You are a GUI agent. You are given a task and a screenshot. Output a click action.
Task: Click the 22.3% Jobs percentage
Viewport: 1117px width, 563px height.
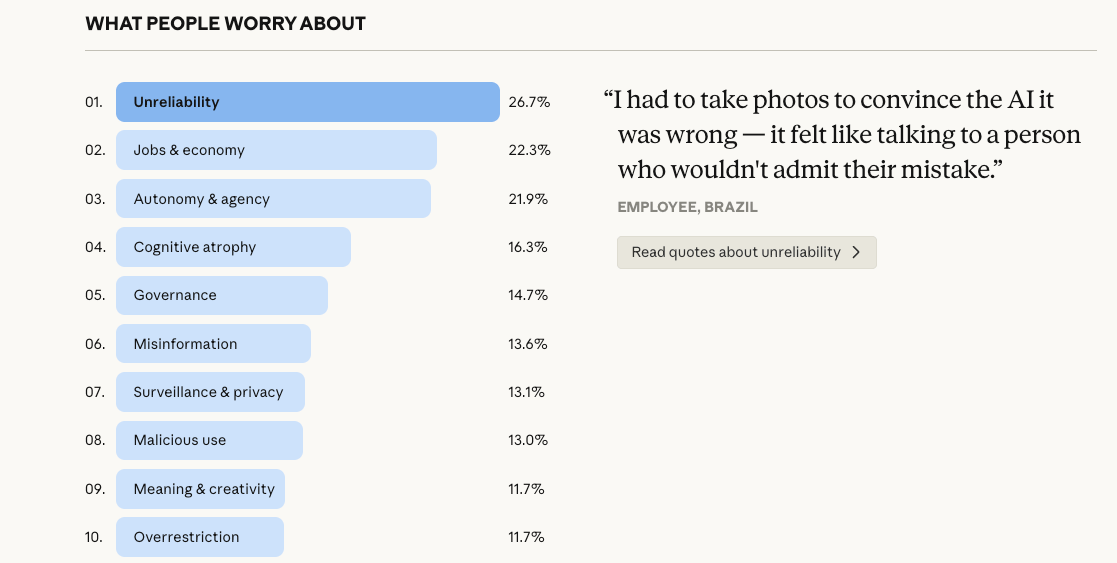[x=529, y=150]
